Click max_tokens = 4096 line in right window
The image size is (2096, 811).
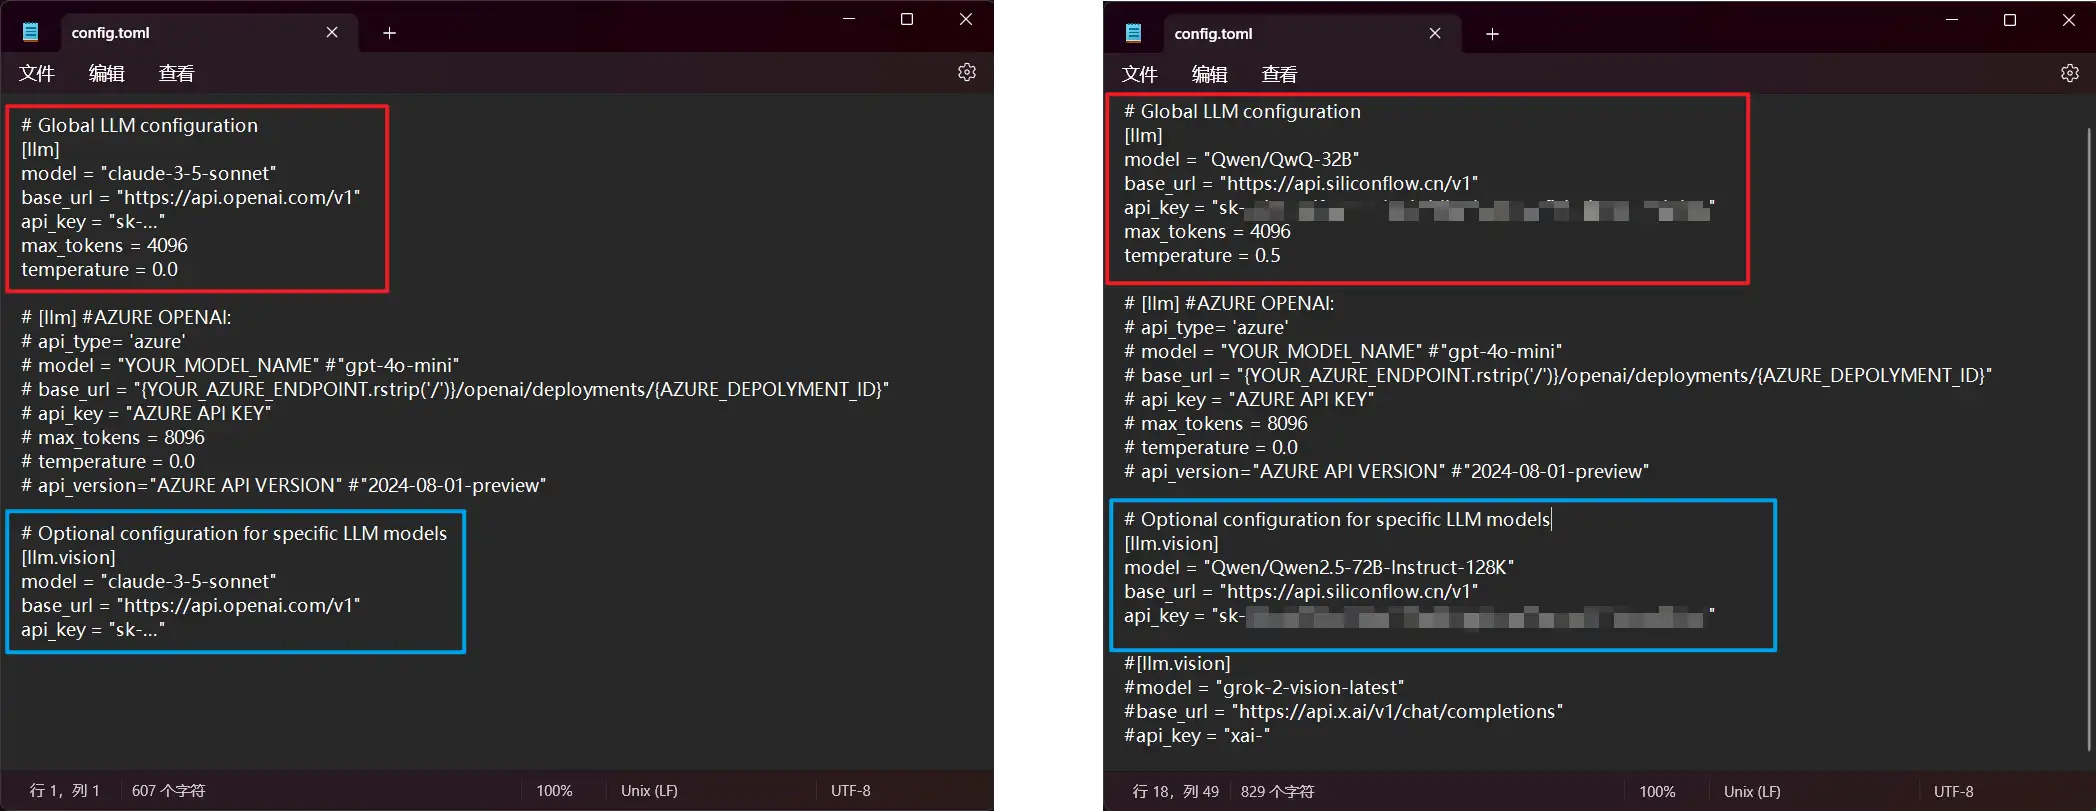tap(1207, 231)
